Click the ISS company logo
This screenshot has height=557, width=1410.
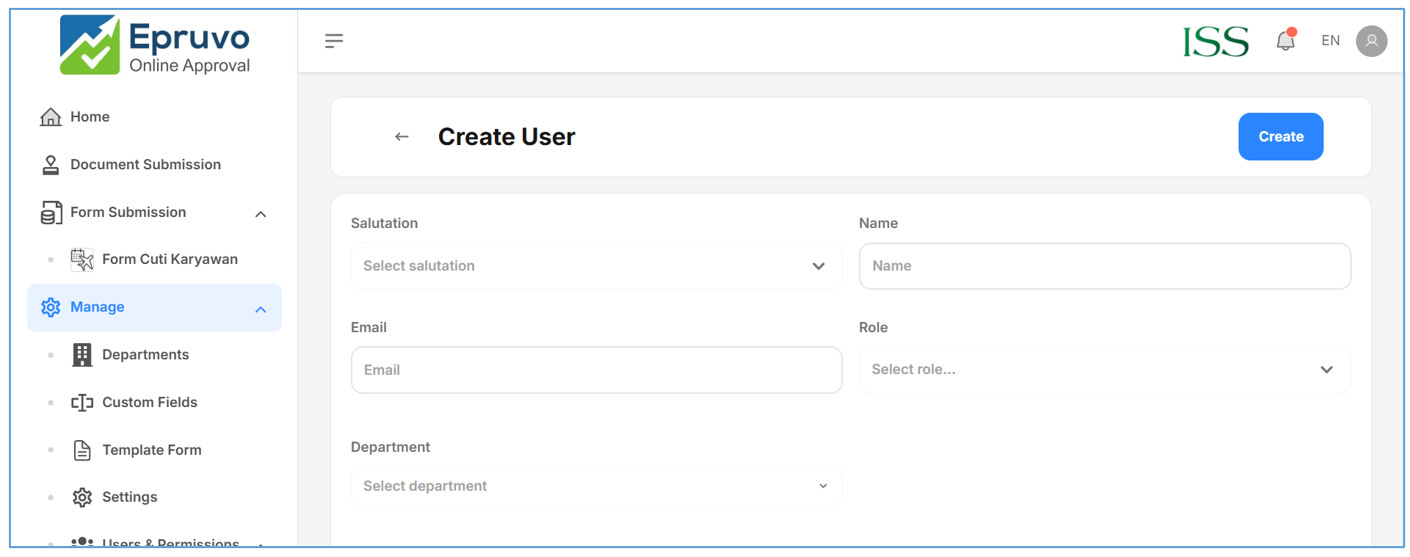click(1215, 42)
